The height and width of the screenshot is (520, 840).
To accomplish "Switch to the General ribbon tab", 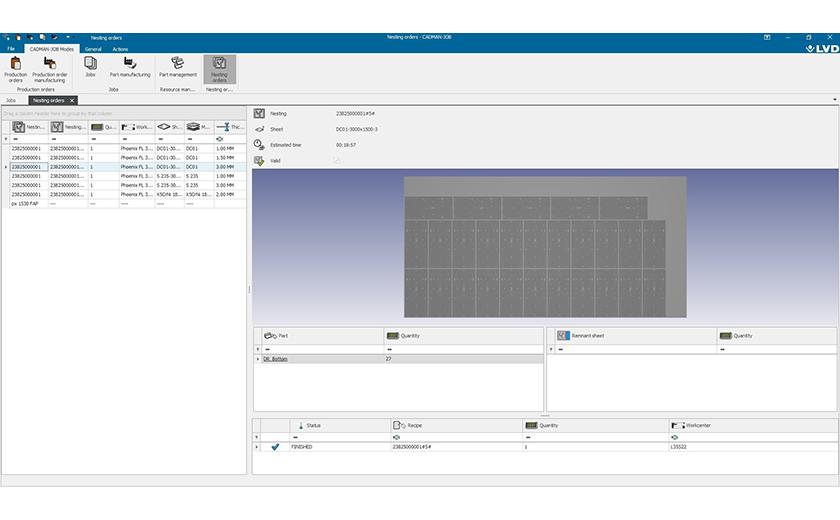I will [x=93, y=48].
